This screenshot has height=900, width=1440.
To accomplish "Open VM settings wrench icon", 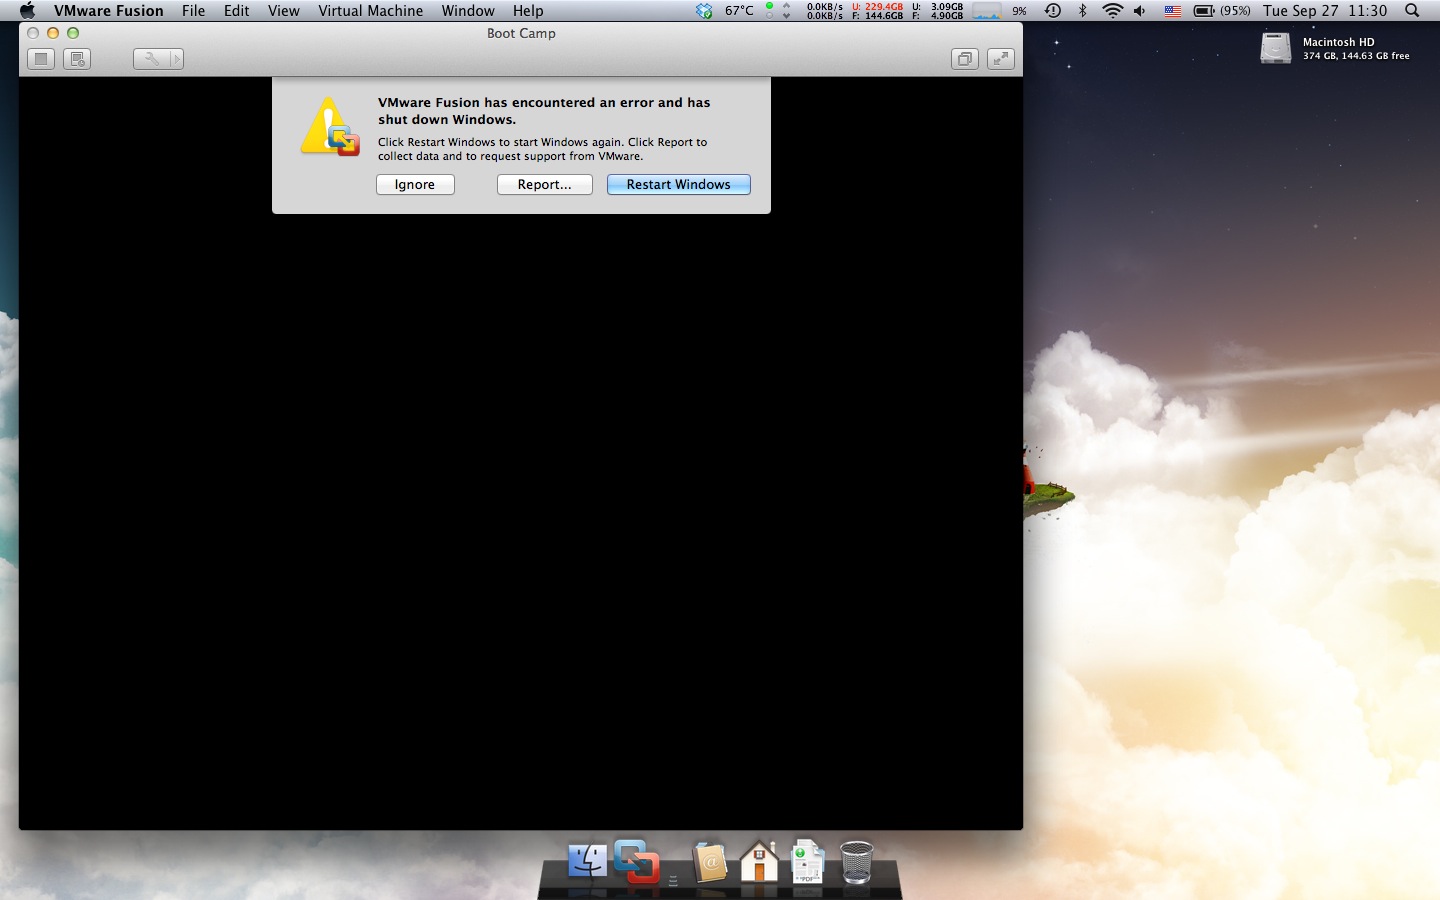I will click(x=151, y=59).
